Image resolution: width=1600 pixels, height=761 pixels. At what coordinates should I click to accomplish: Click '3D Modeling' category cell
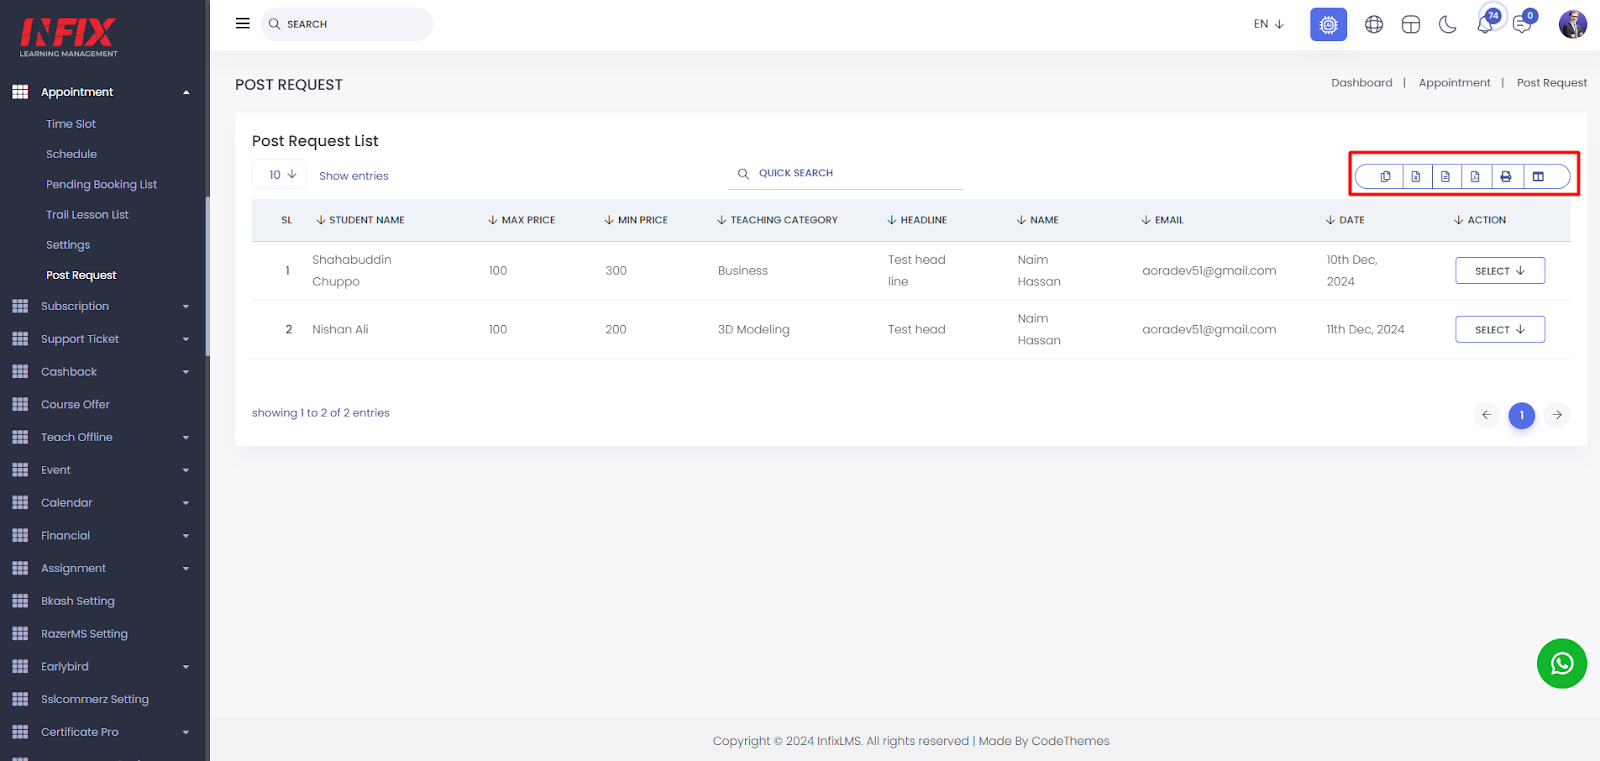coord(753,330)
